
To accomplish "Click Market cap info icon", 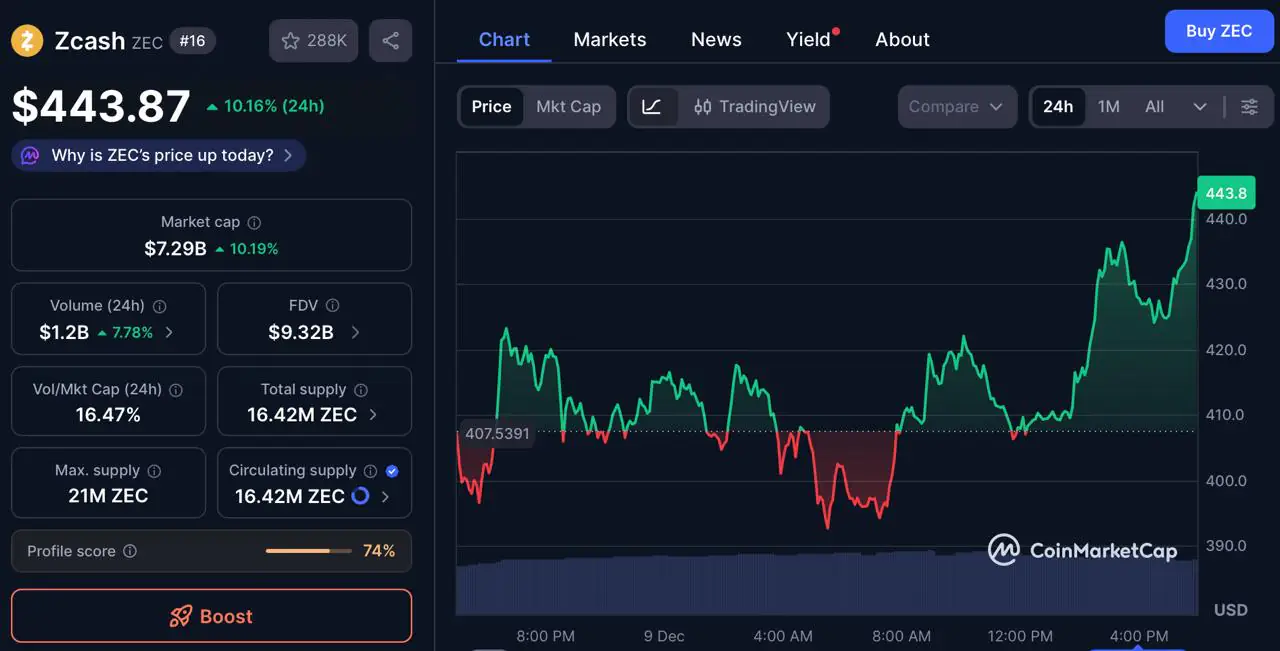I will (x=254, y=223).
